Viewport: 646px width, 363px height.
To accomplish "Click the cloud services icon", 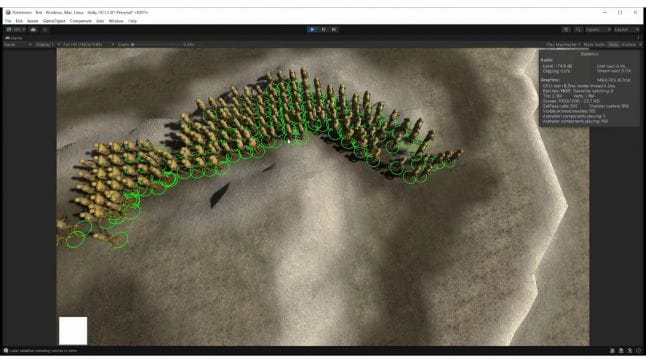I will pos(33,29).
